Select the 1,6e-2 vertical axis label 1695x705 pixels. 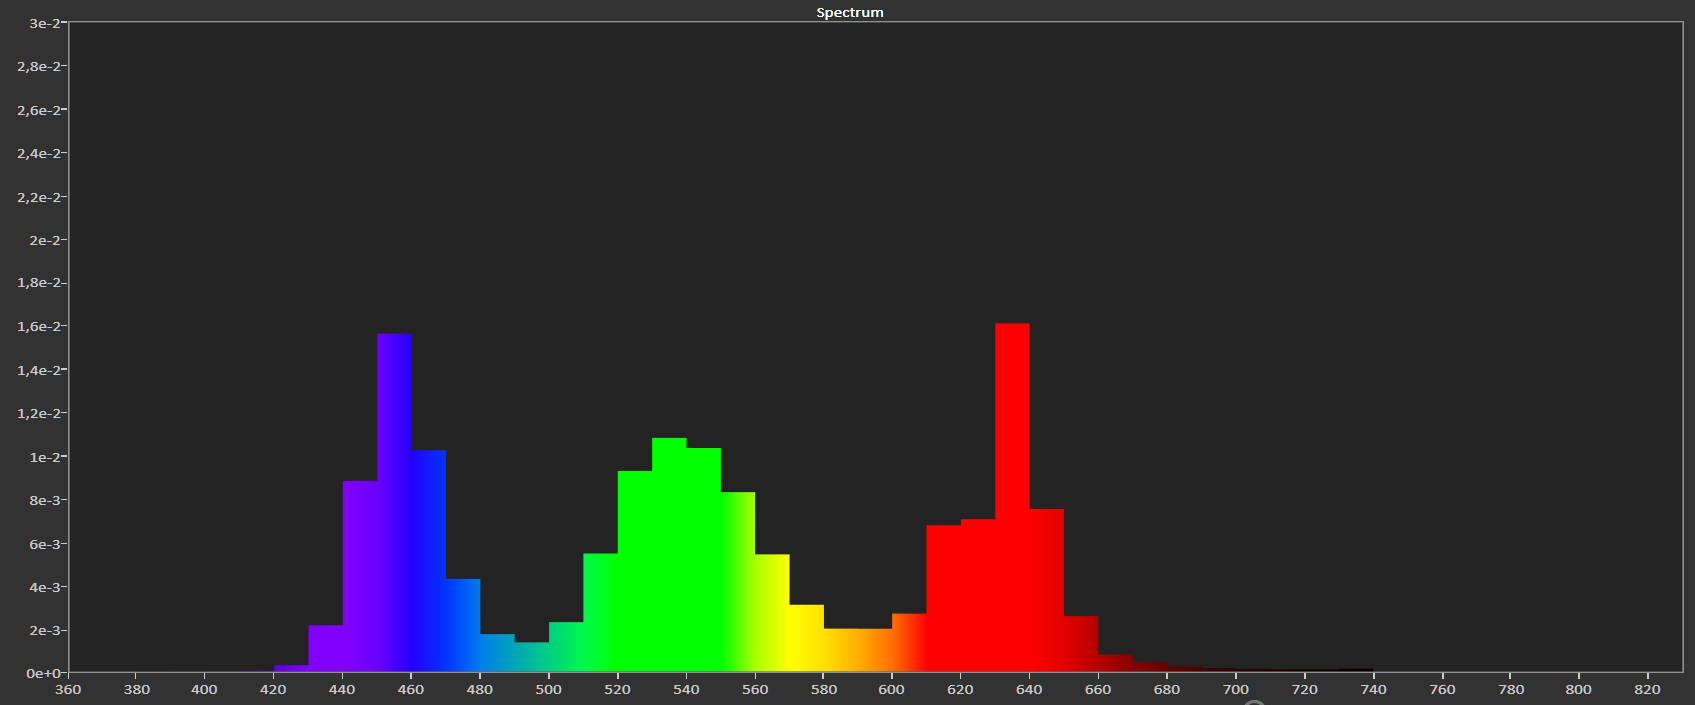click(x=38, y=327)
